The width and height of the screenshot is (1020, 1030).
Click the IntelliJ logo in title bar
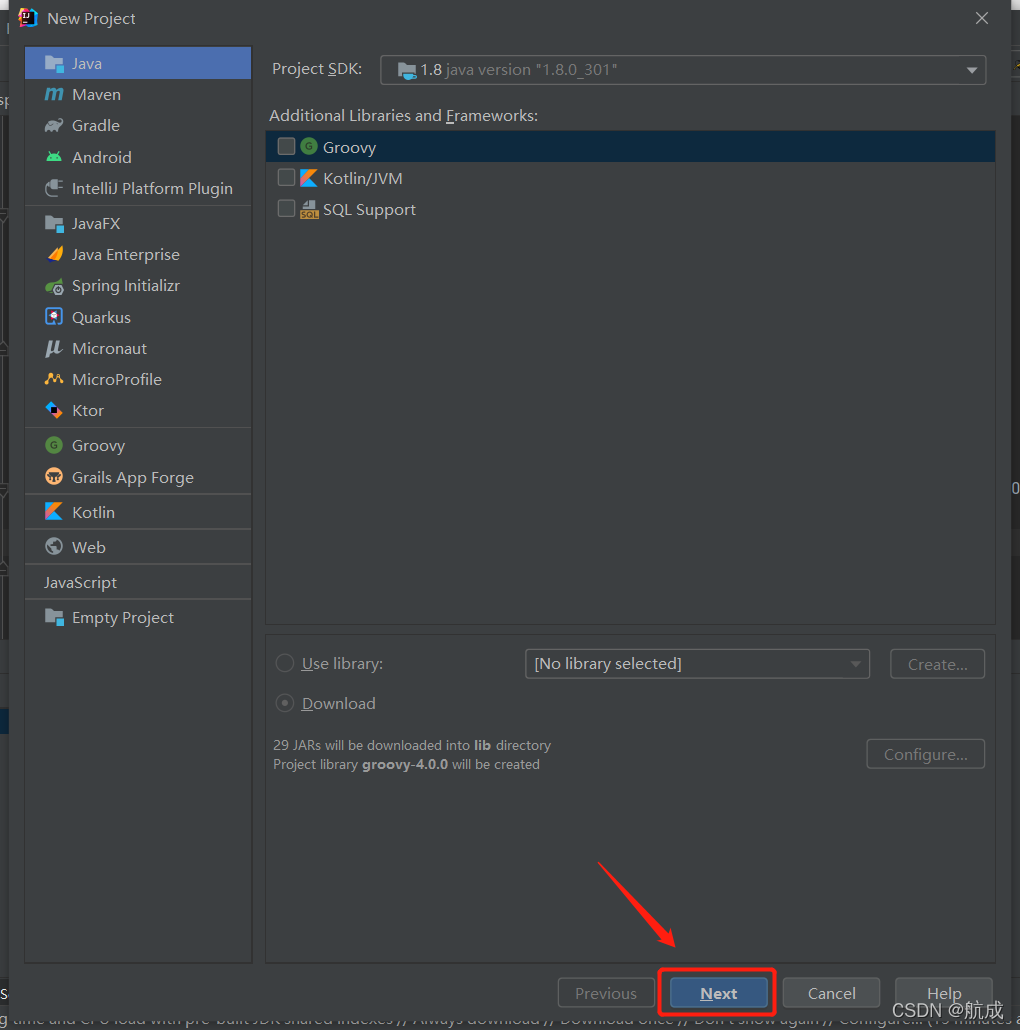(28, 18)
